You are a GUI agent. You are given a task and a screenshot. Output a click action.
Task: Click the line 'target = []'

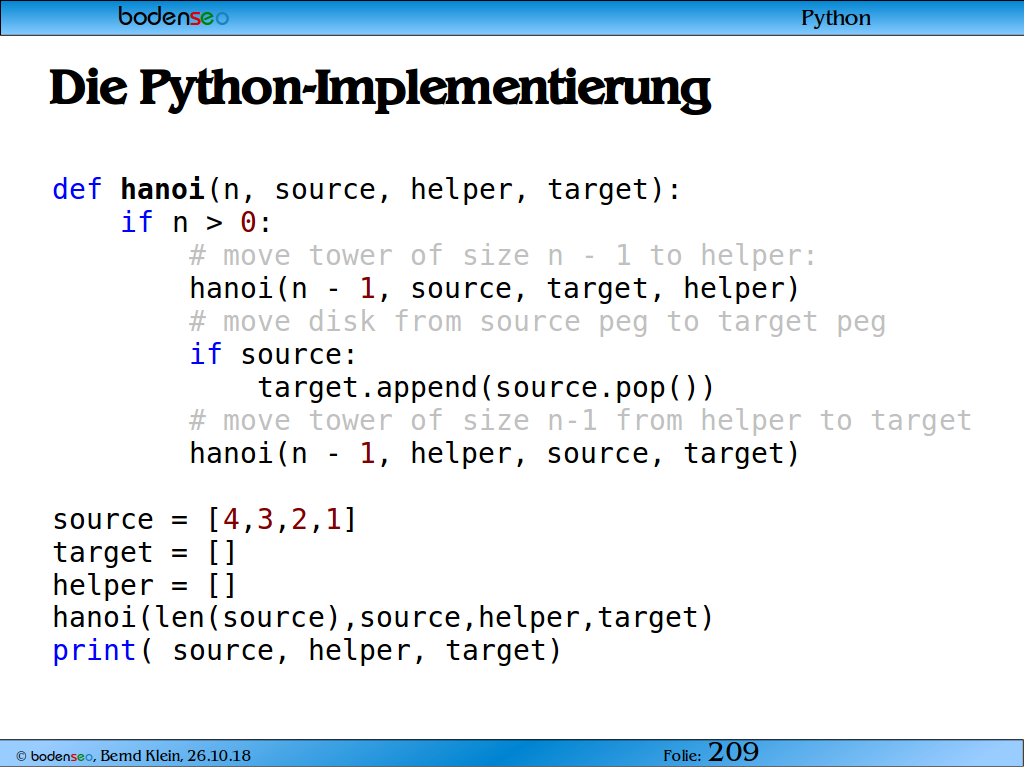(144, 553)
